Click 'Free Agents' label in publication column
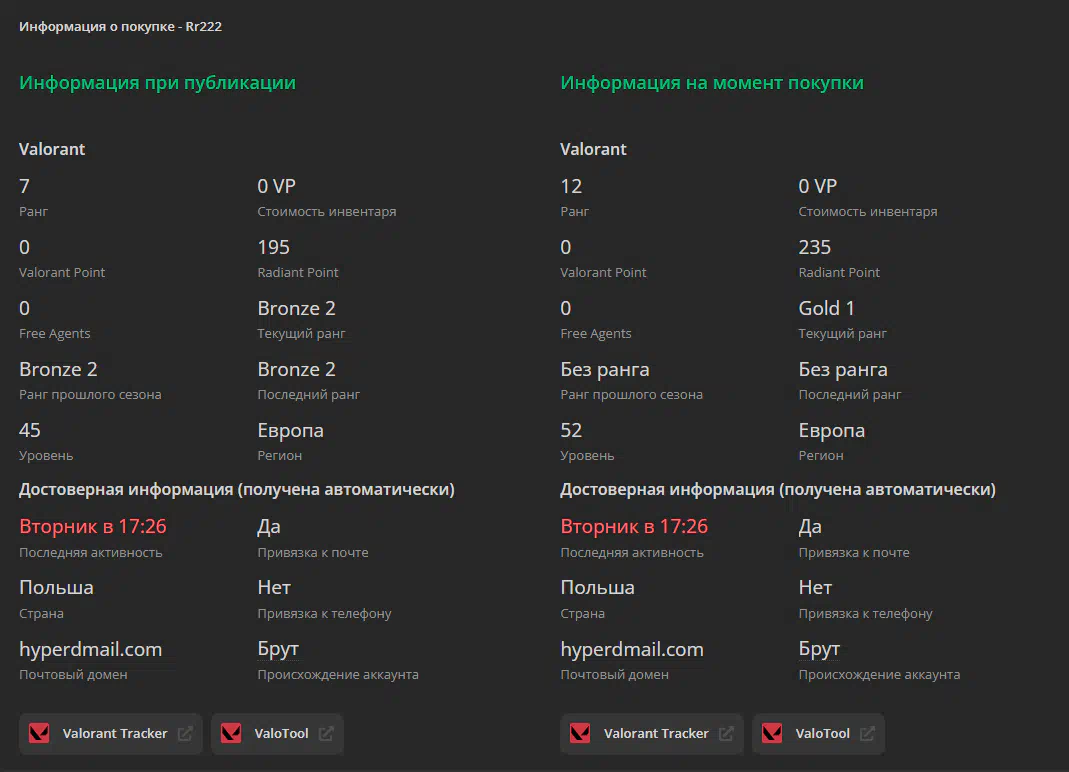1069x772 pixels. coord(55,333)
